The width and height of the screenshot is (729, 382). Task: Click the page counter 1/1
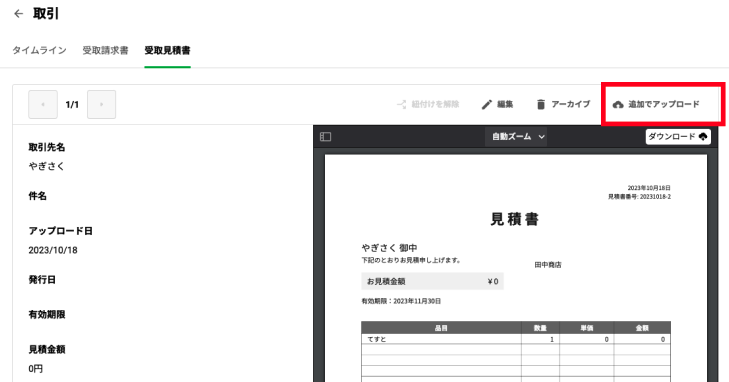pos(72,105)
